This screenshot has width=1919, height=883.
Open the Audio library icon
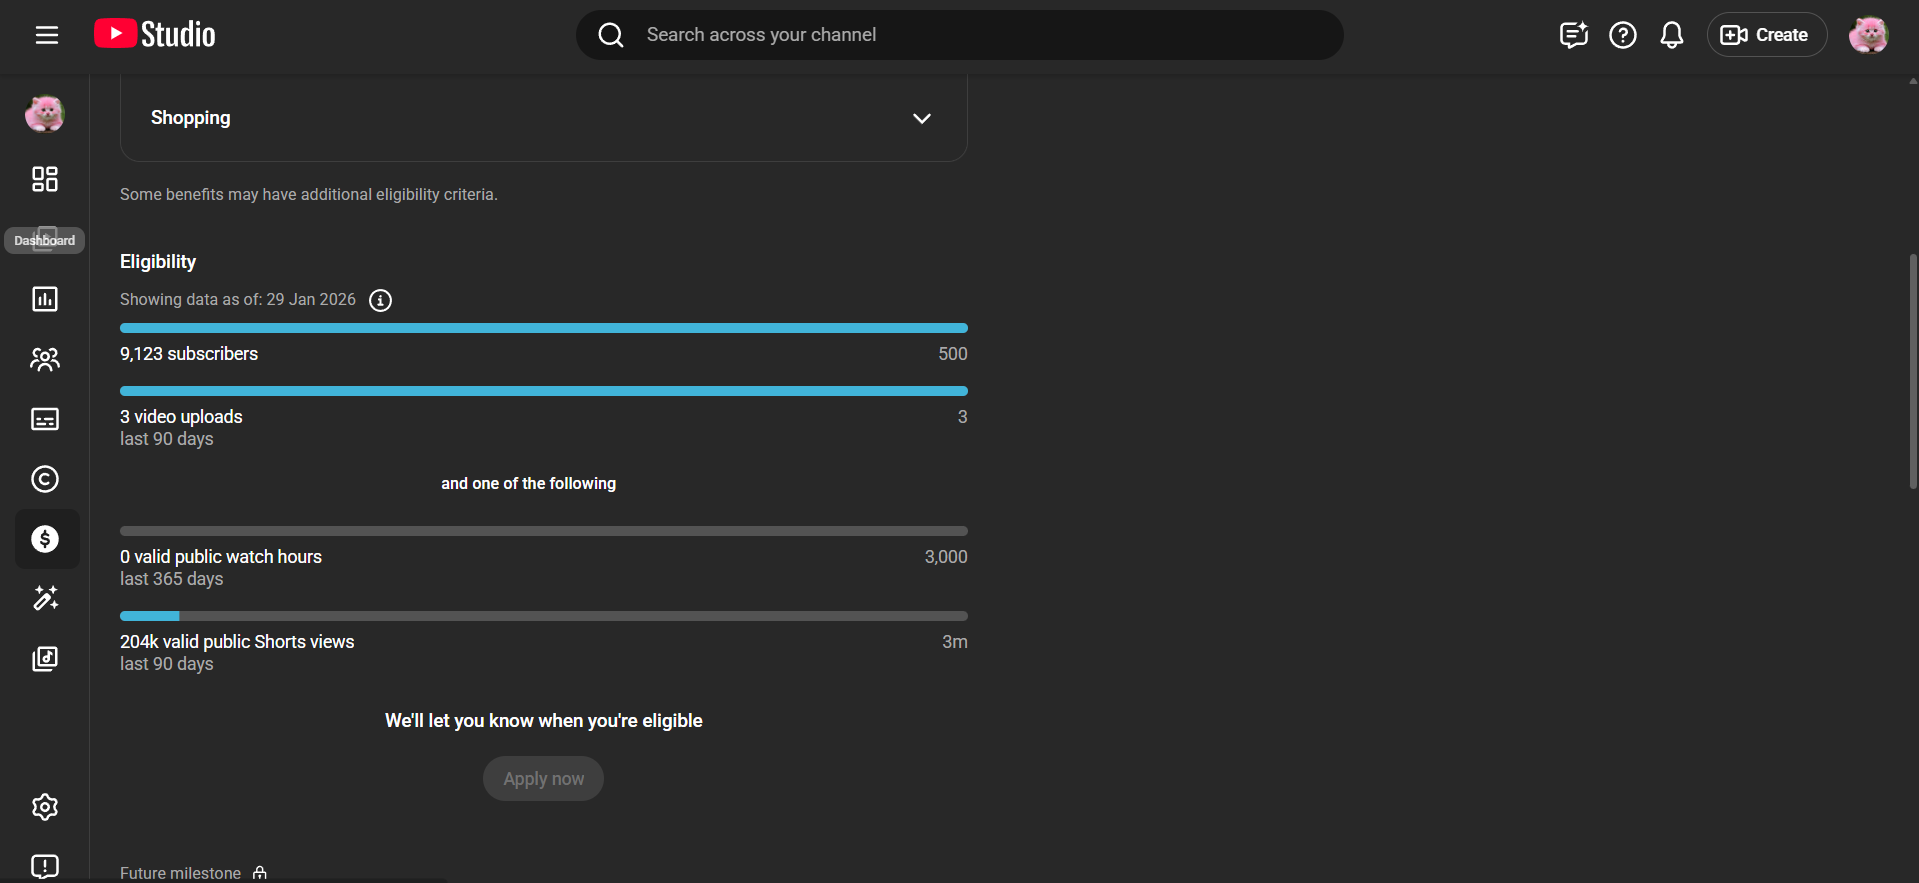pyautogui.click(x=45, y=658)
